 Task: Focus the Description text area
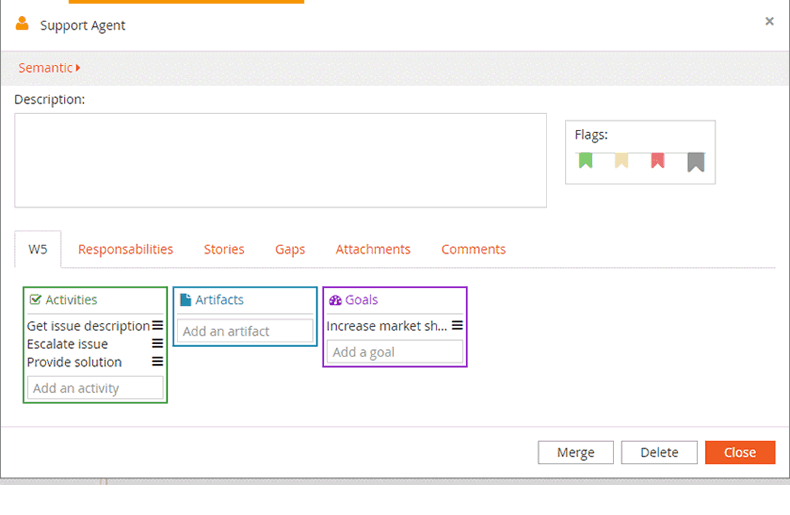(280, 160)
